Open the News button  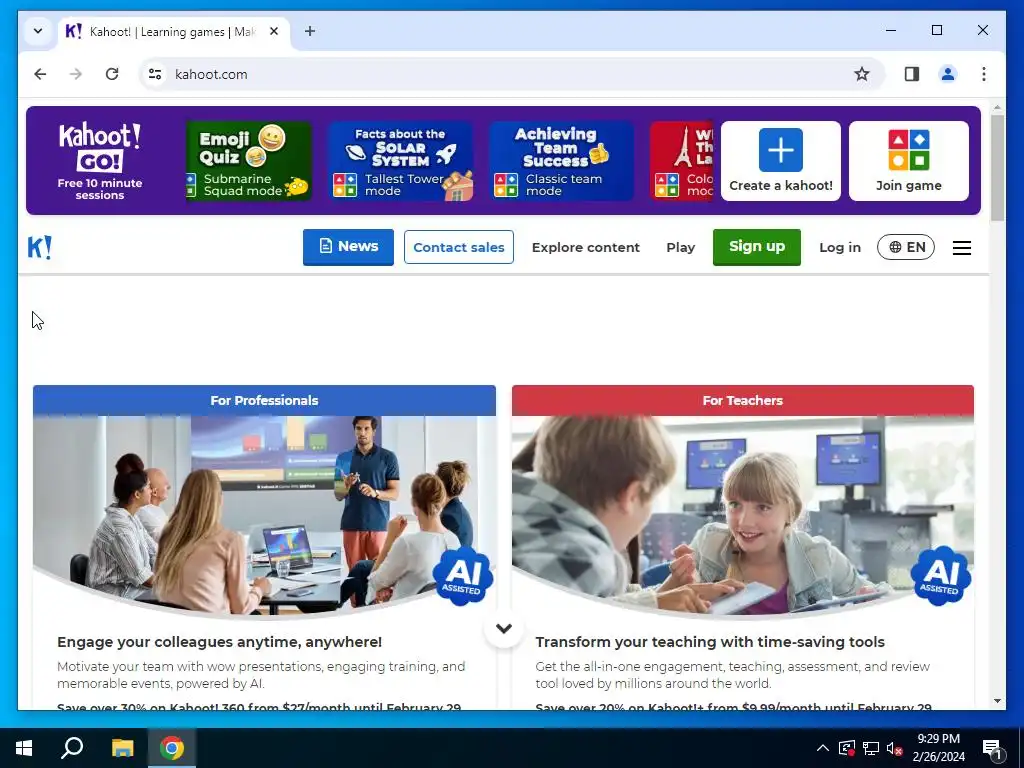(348, 247)
